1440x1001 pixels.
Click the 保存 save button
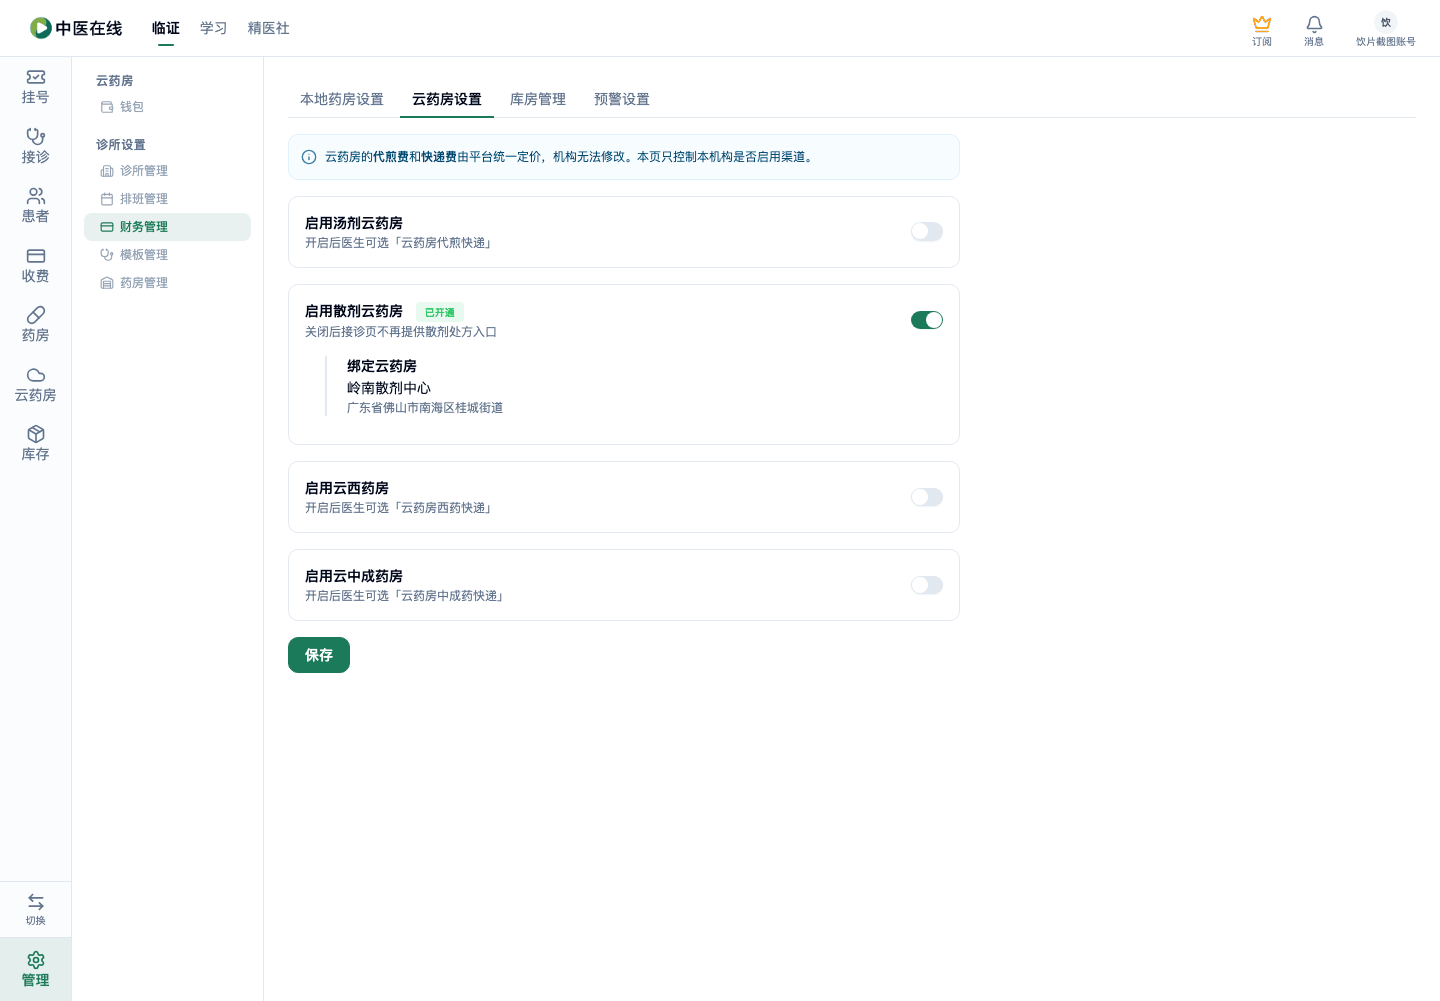click(x=319, y=655)
